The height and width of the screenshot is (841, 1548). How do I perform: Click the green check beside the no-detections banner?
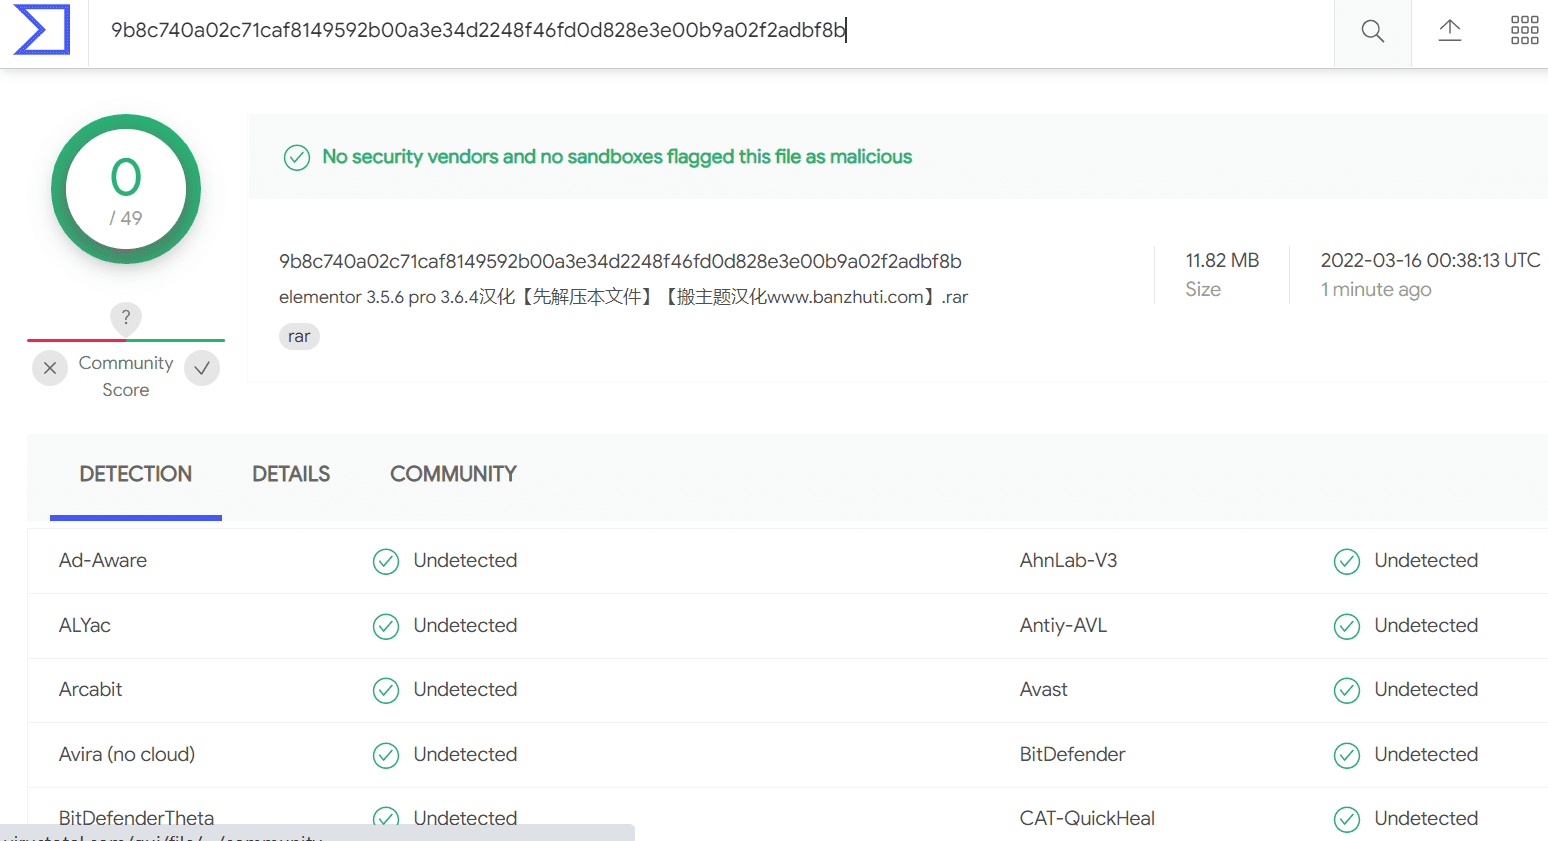(297, 158)
